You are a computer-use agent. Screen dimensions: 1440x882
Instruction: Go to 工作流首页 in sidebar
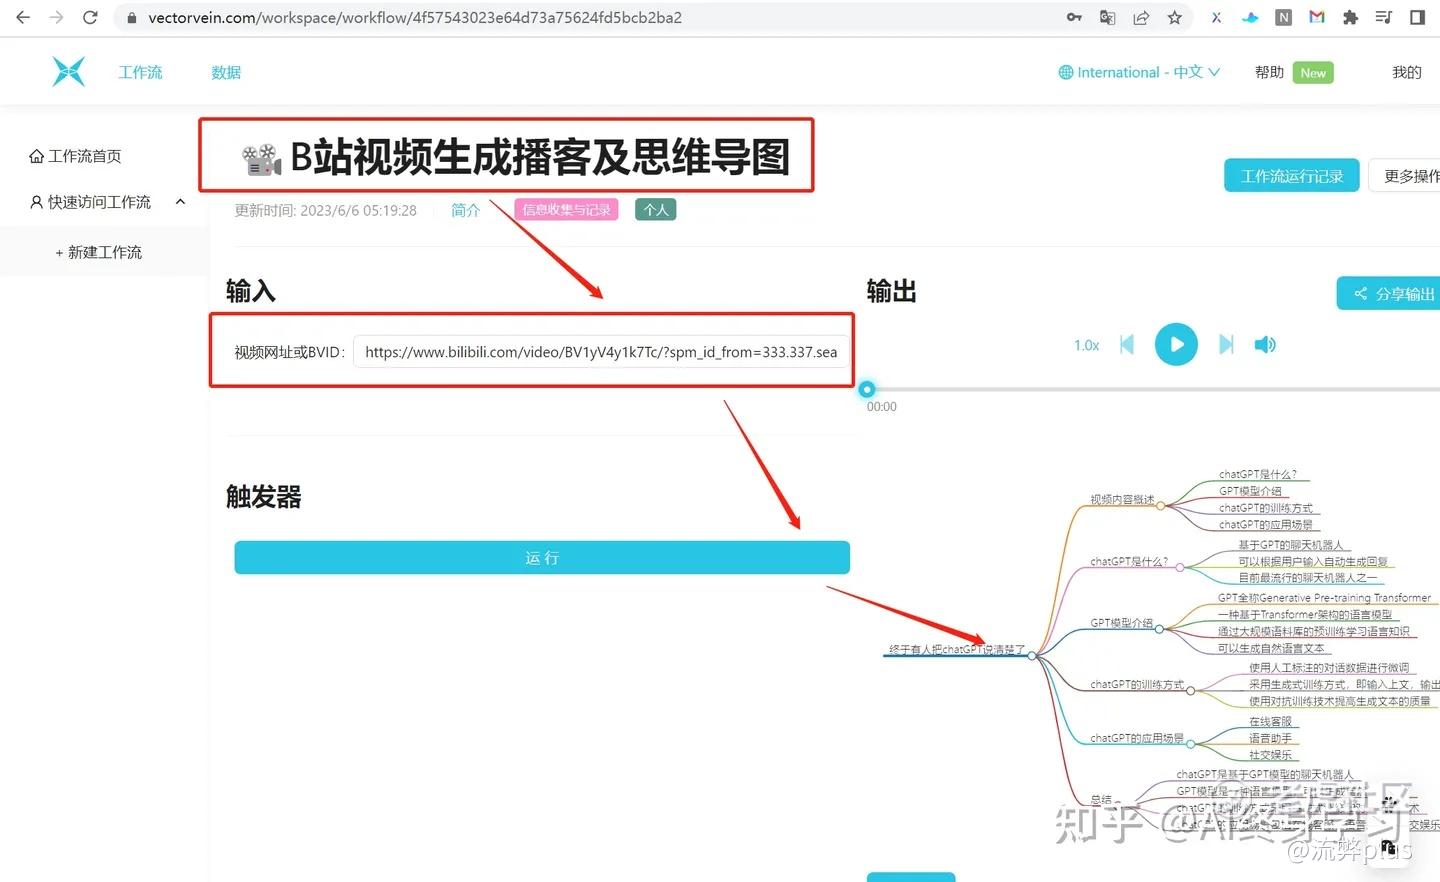click(75, 156)
